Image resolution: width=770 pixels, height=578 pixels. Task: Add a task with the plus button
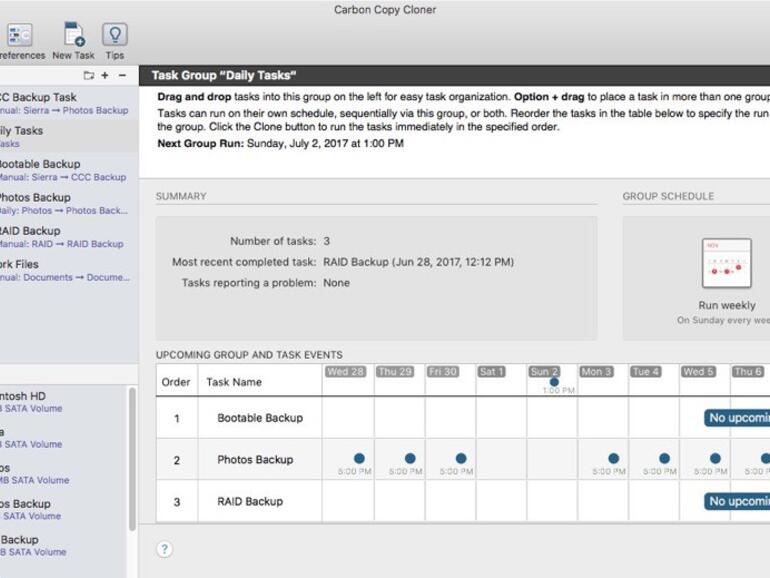[105, 75]
